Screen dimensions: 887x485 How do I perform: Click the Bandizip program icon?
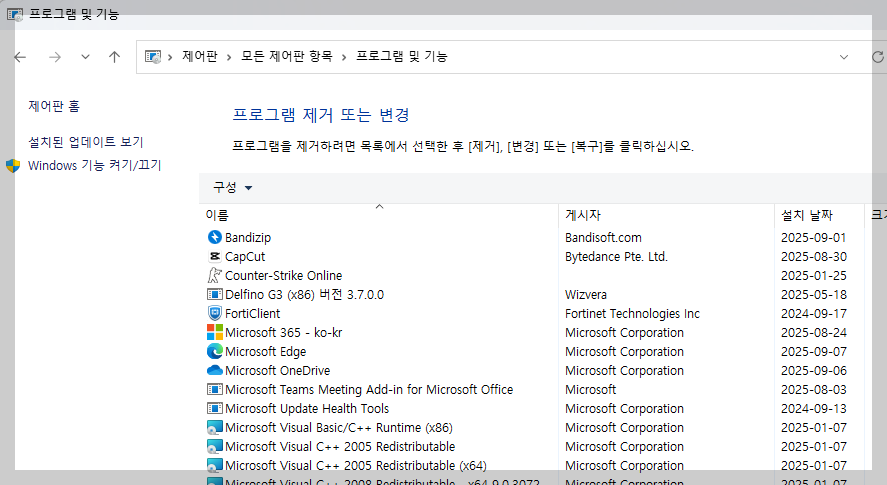214,237
